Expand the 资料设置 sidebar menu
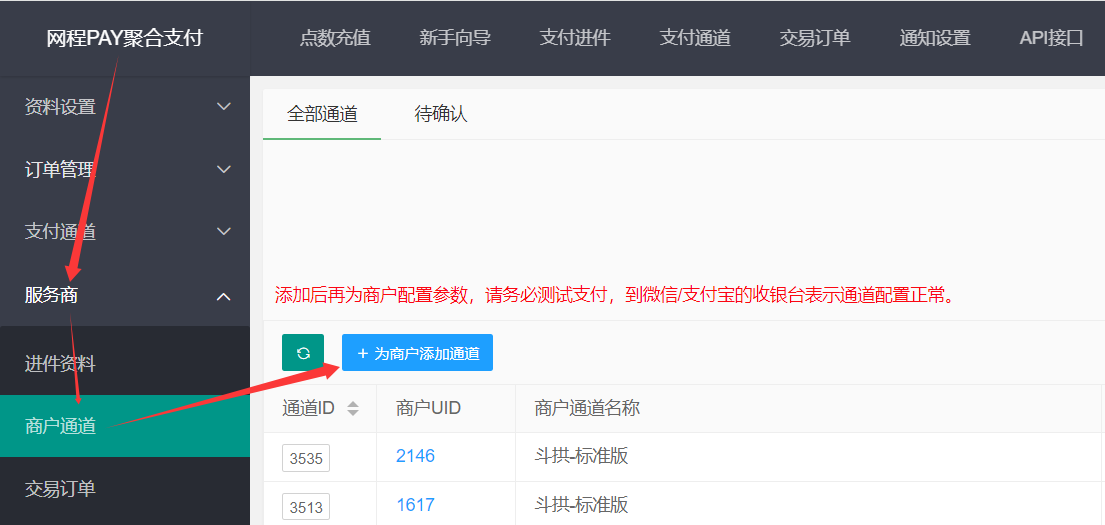This screenshot has height=525, width=1105. (x=124, y=107)
